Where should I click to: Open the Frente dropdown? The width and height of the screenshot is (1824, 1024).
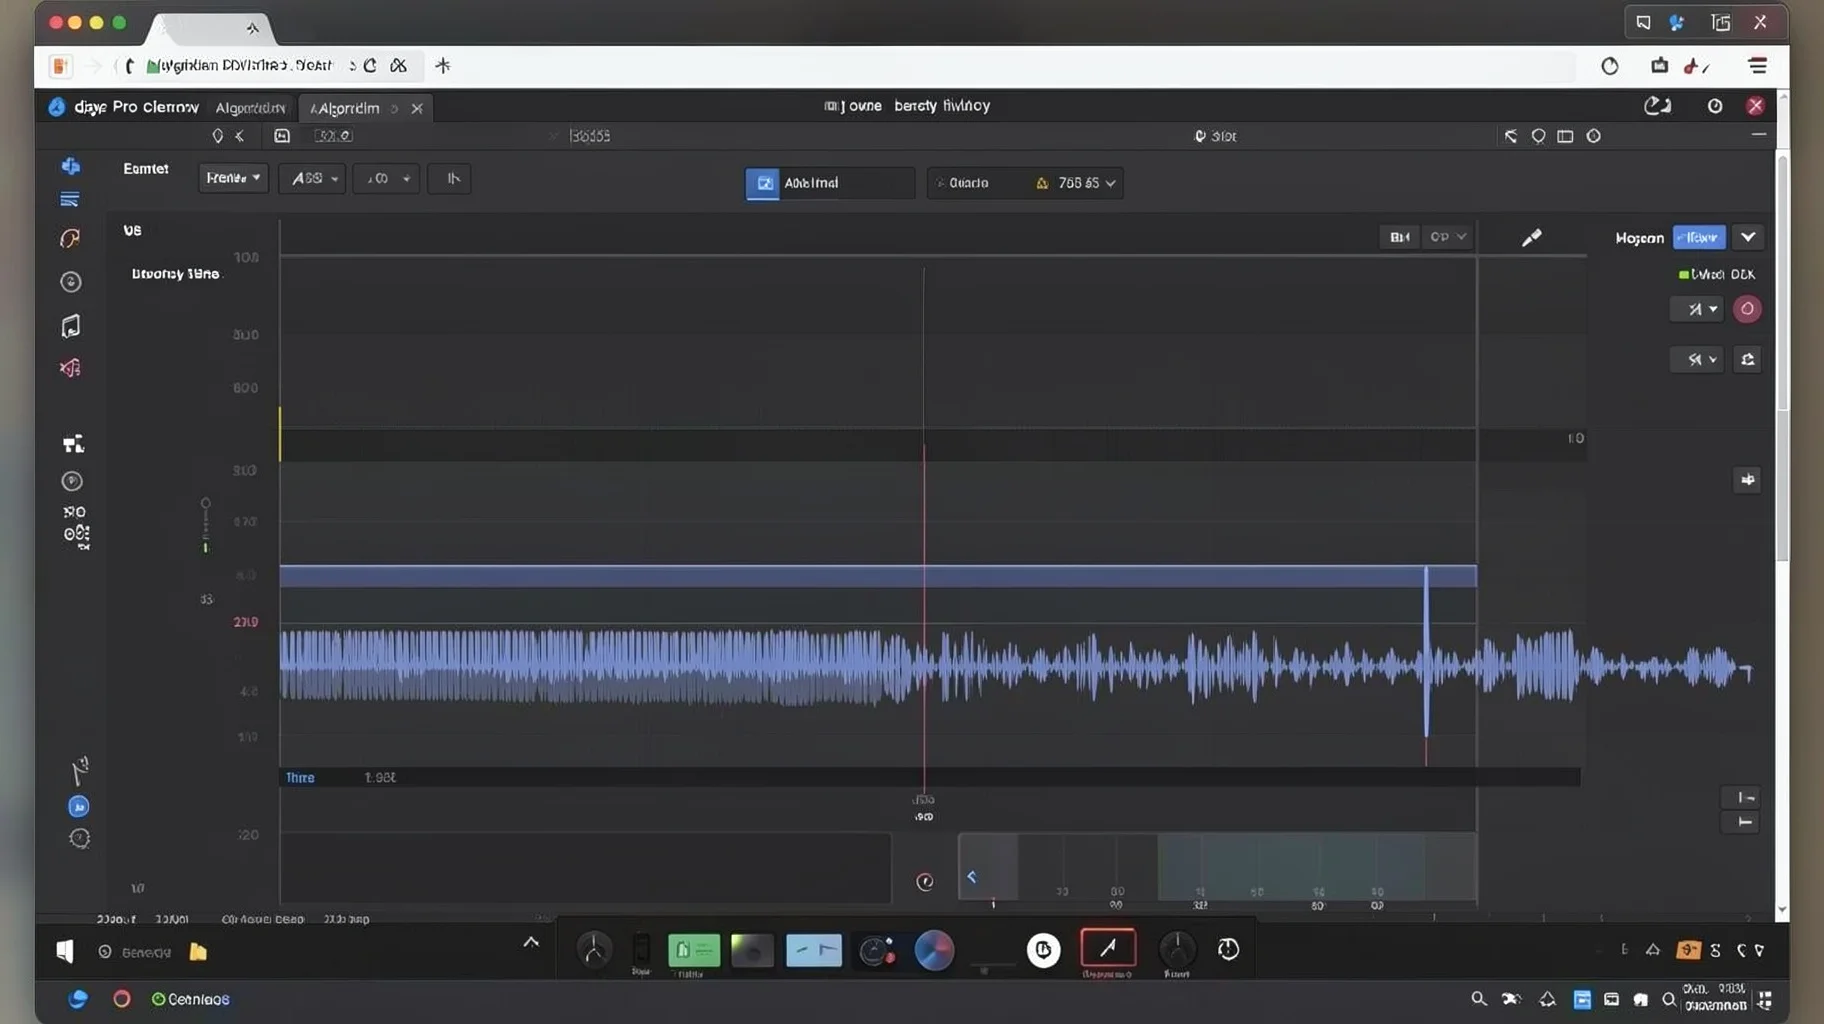click(x=233, y=178)
